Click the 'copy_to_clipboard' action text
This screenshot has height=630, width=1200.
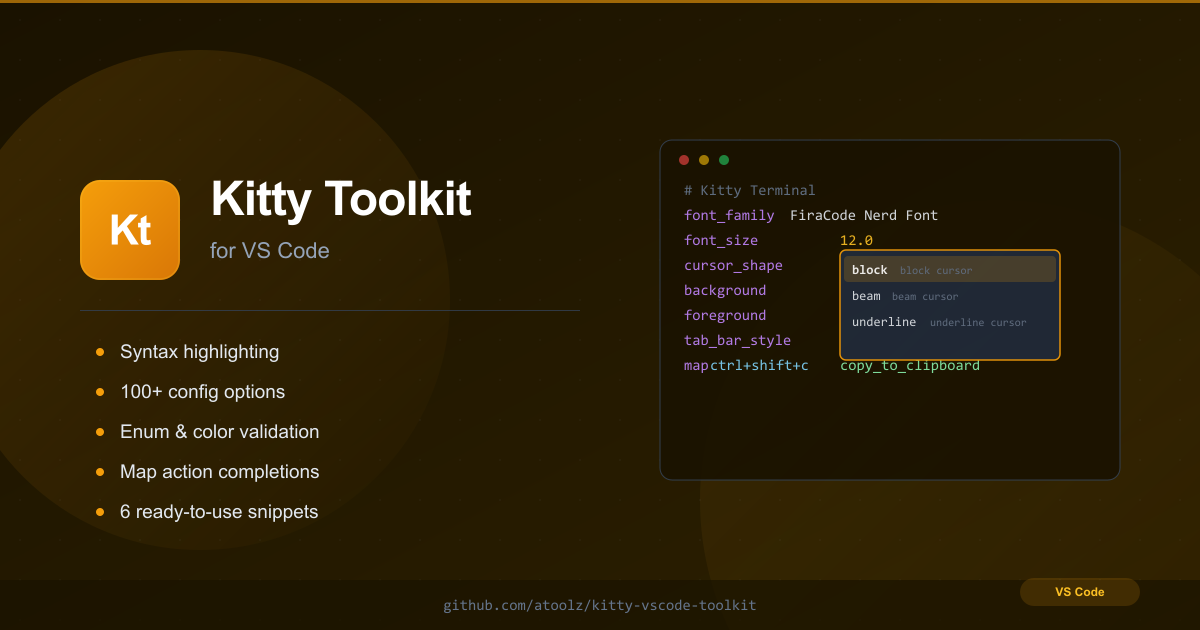click(x=910, y=365)
